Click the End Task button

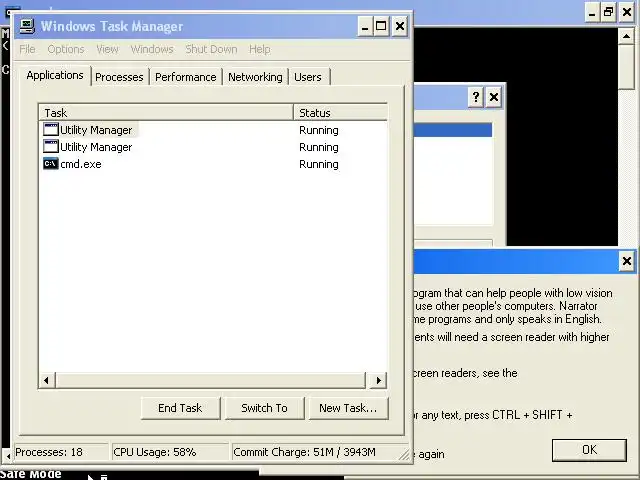click(x=180, y=408)
